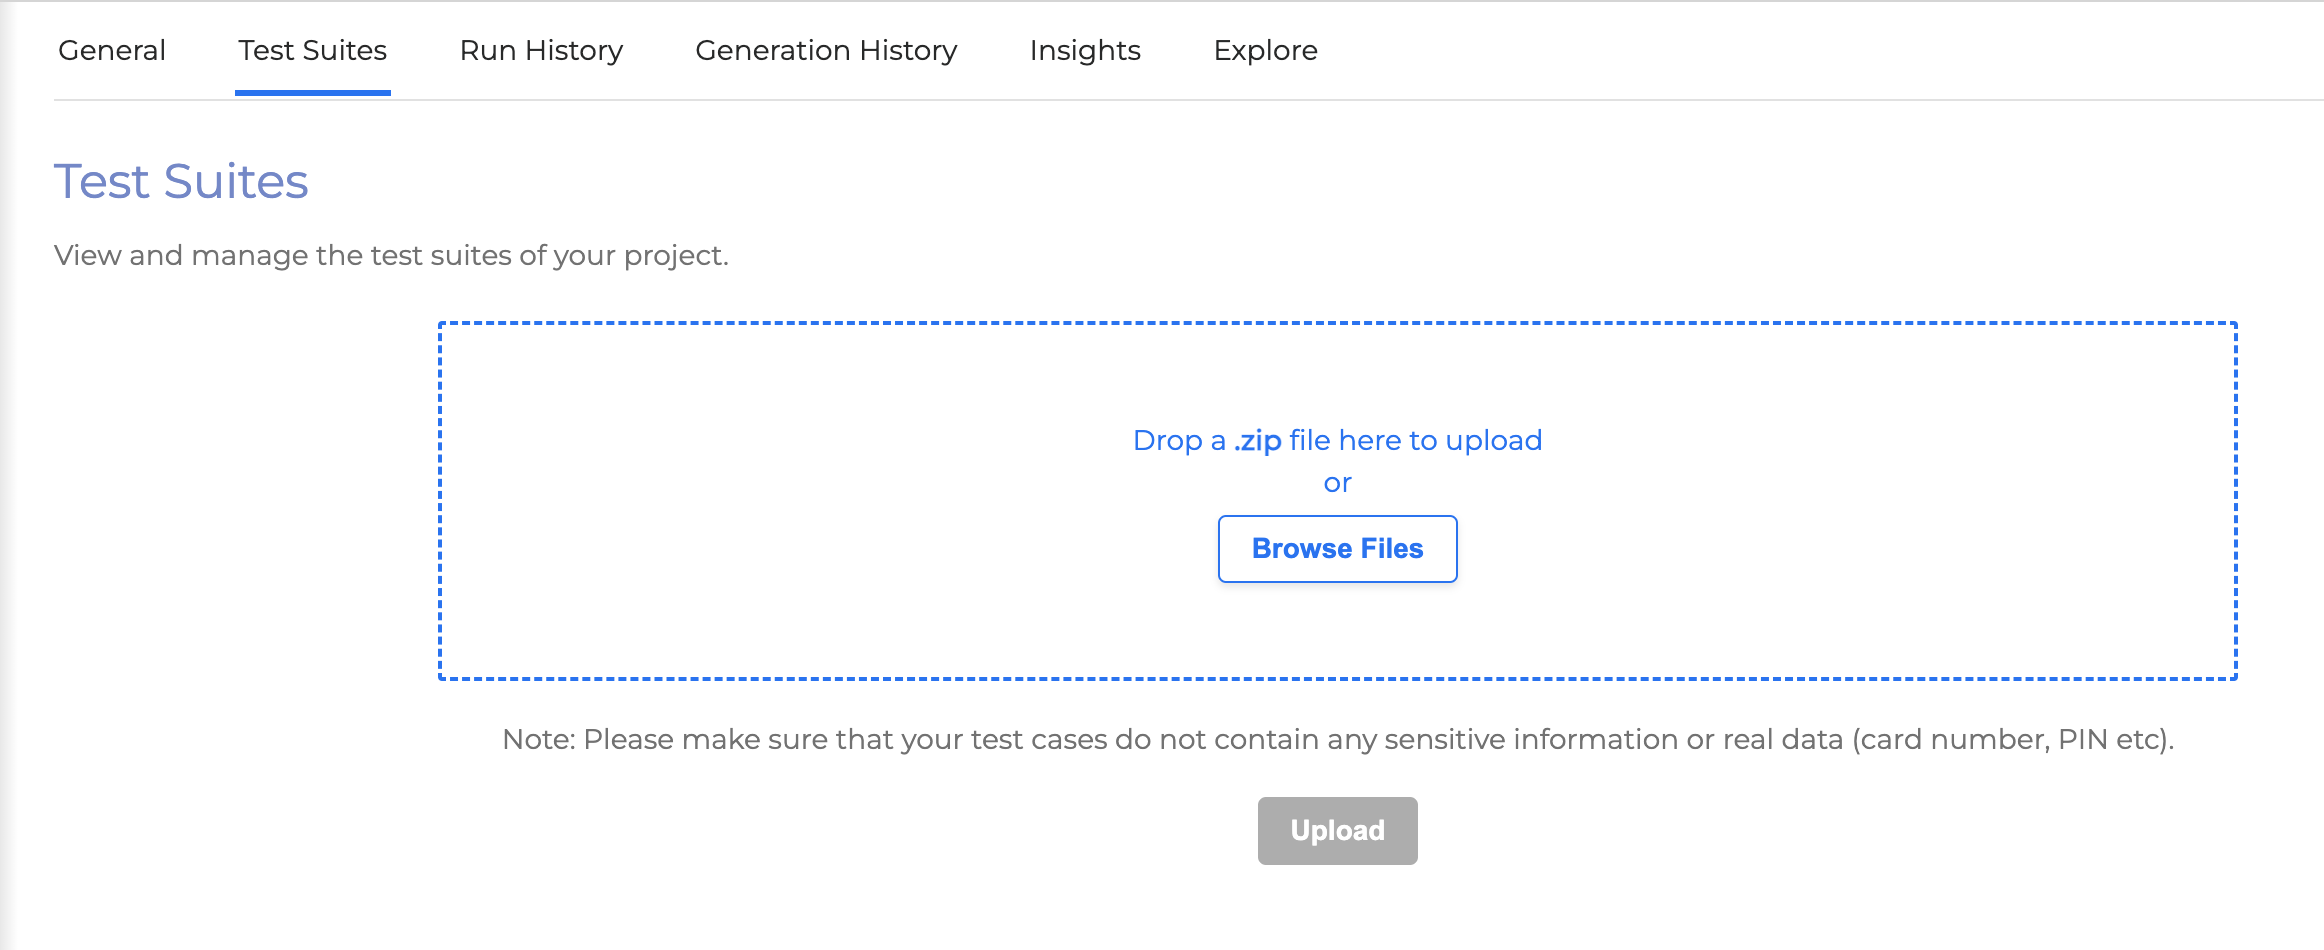The width and height of the screenshot is (2324, 950).
Task: Click the word 'project' in the description
Action: point(673,256)
